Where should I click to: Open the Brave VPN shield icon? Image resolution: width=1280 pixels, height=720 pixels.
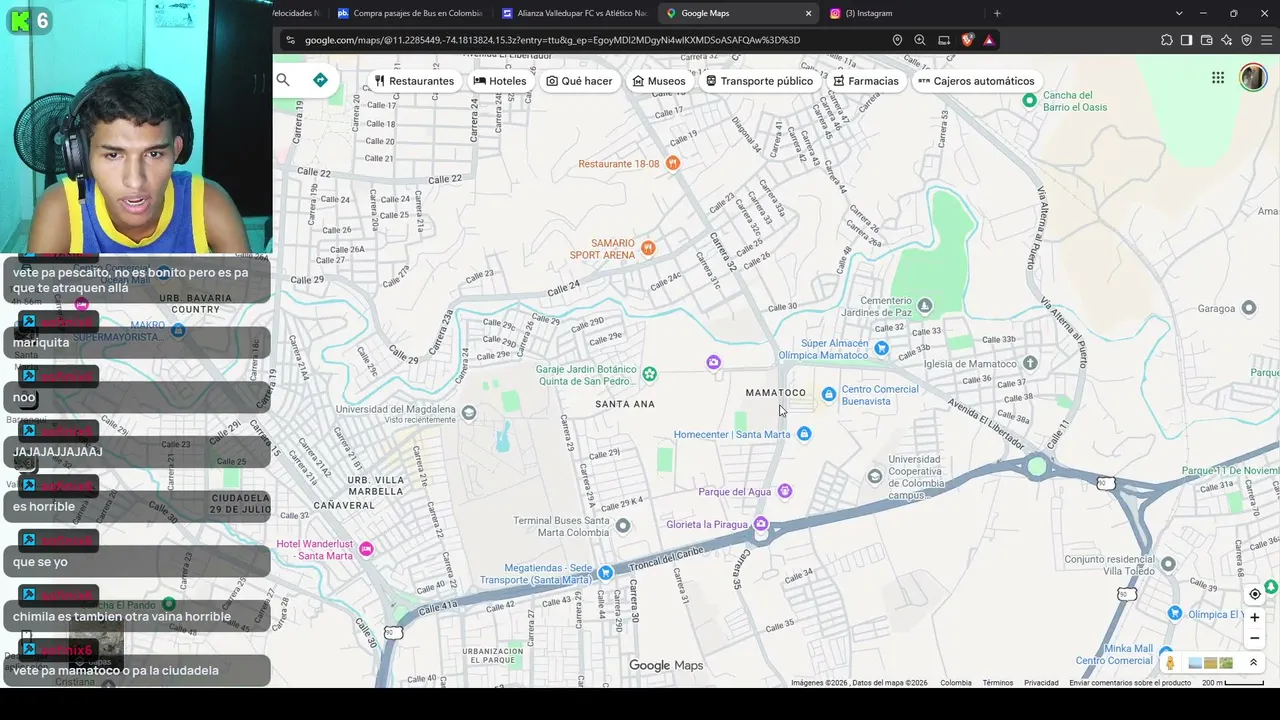1246,40
